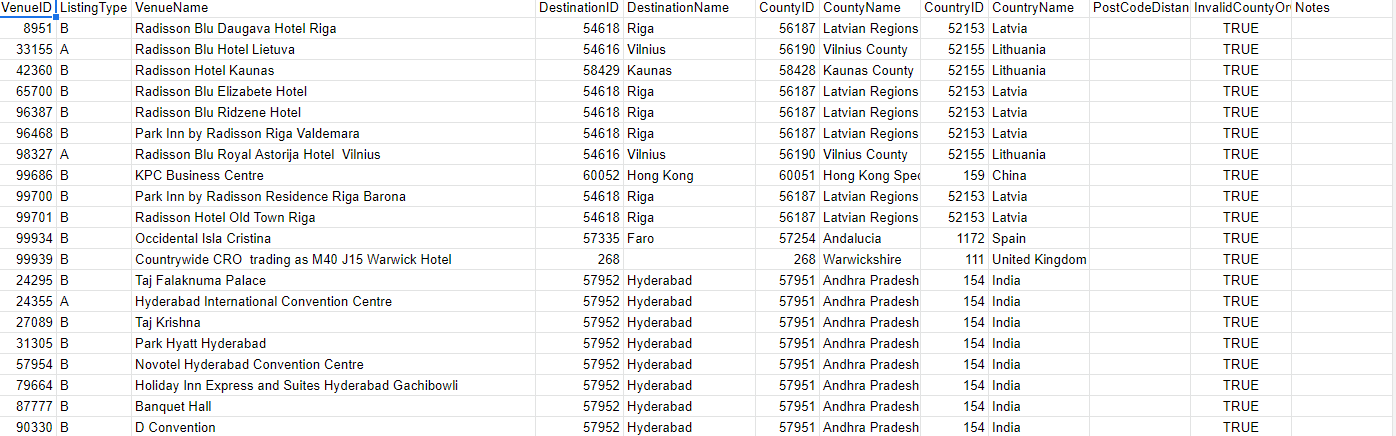Click CountyID cell 58428

788,70
